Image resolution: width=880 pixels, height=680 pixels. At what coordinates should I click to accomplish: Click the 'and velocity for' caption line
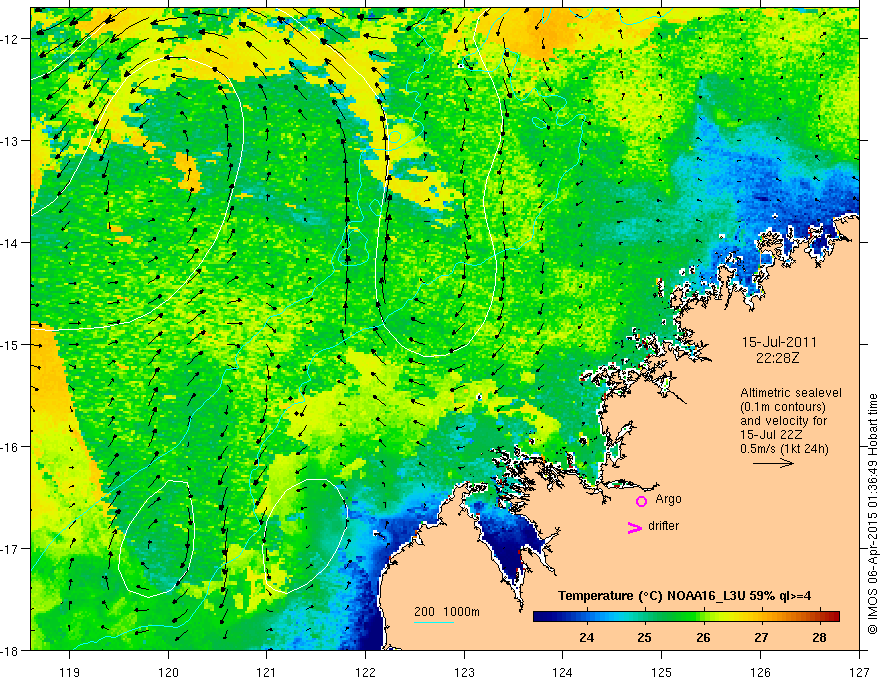(x=783, y=421)
